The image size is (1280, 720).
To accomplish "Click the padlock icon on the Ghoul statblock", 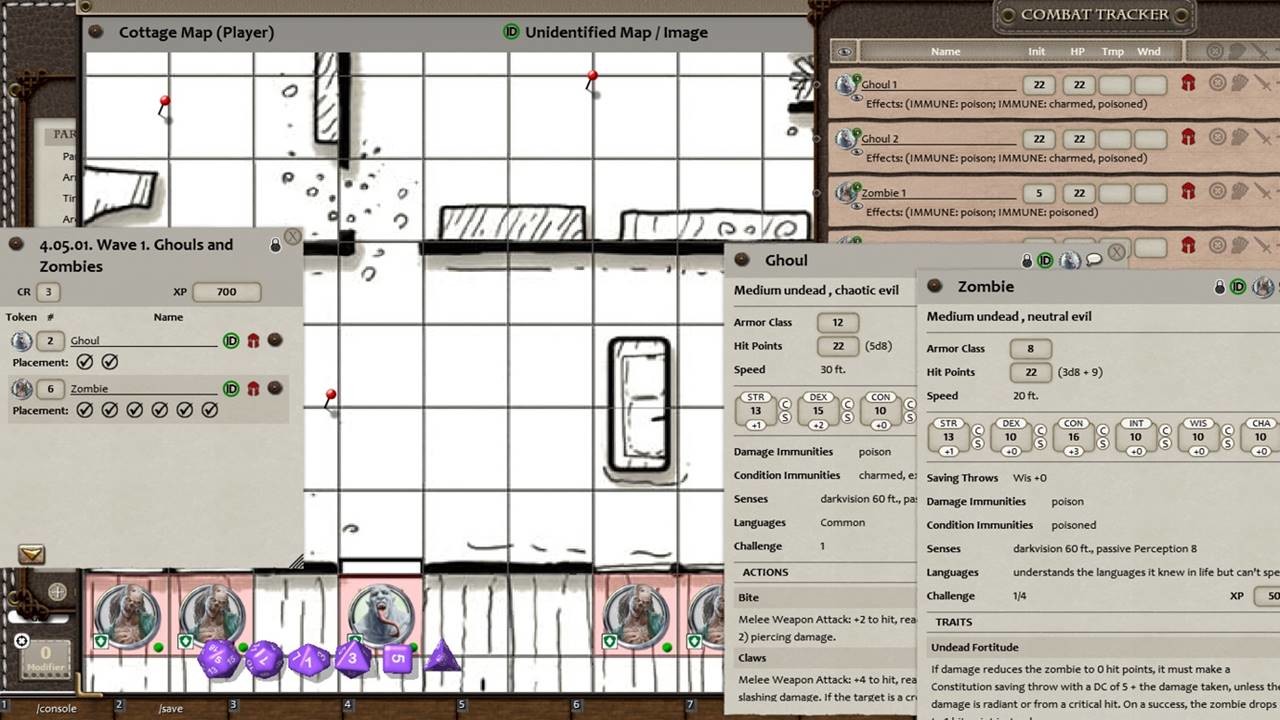I will pyautogui.click(x=1026, y=260).
